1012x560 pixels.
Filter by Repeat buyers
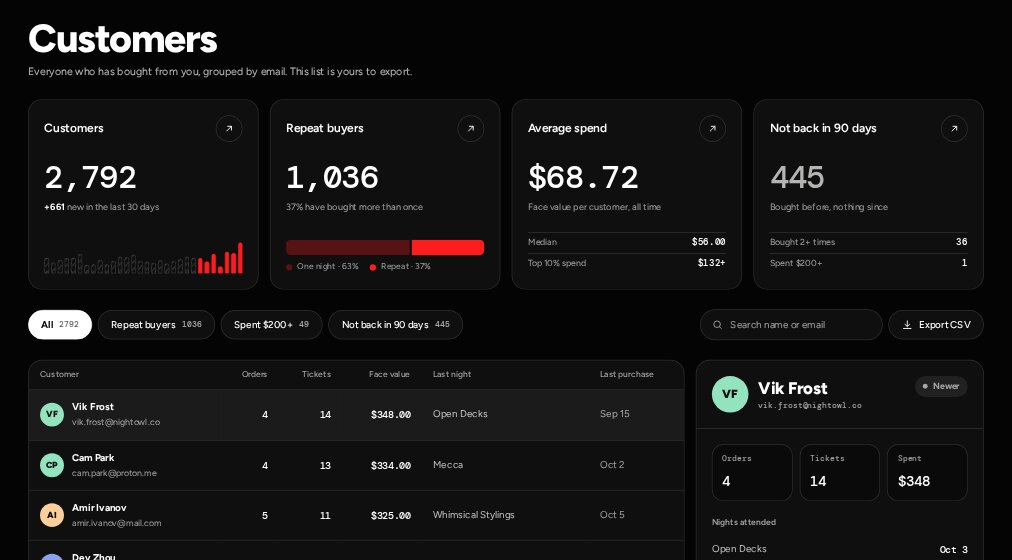[156, 325]
